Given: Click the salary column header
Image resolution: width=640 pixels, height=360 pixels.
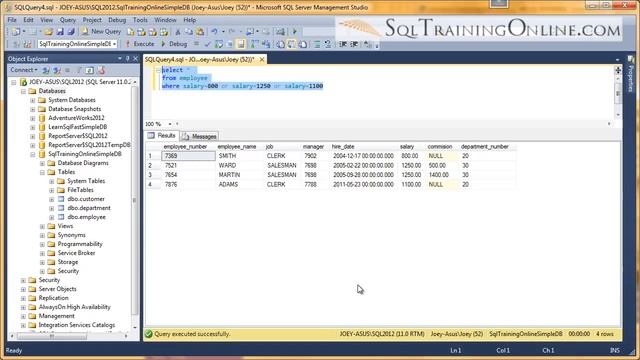Looking at the screenshot, I should coord(407,147).
